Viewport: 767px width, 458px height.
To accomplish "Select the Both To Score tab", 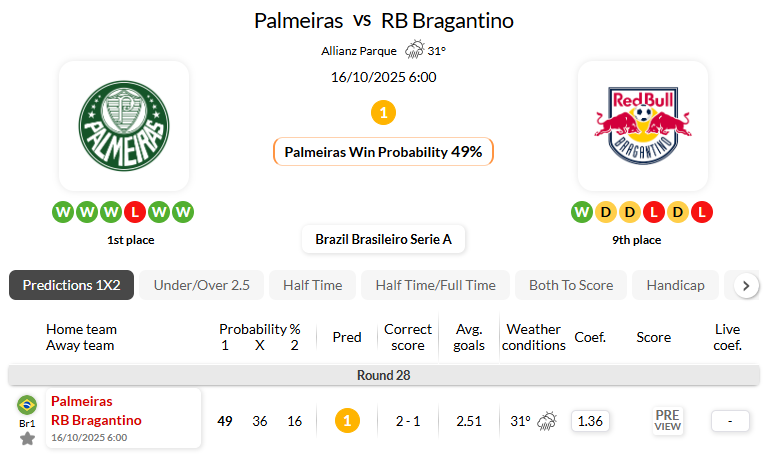I will coord(571,285).
